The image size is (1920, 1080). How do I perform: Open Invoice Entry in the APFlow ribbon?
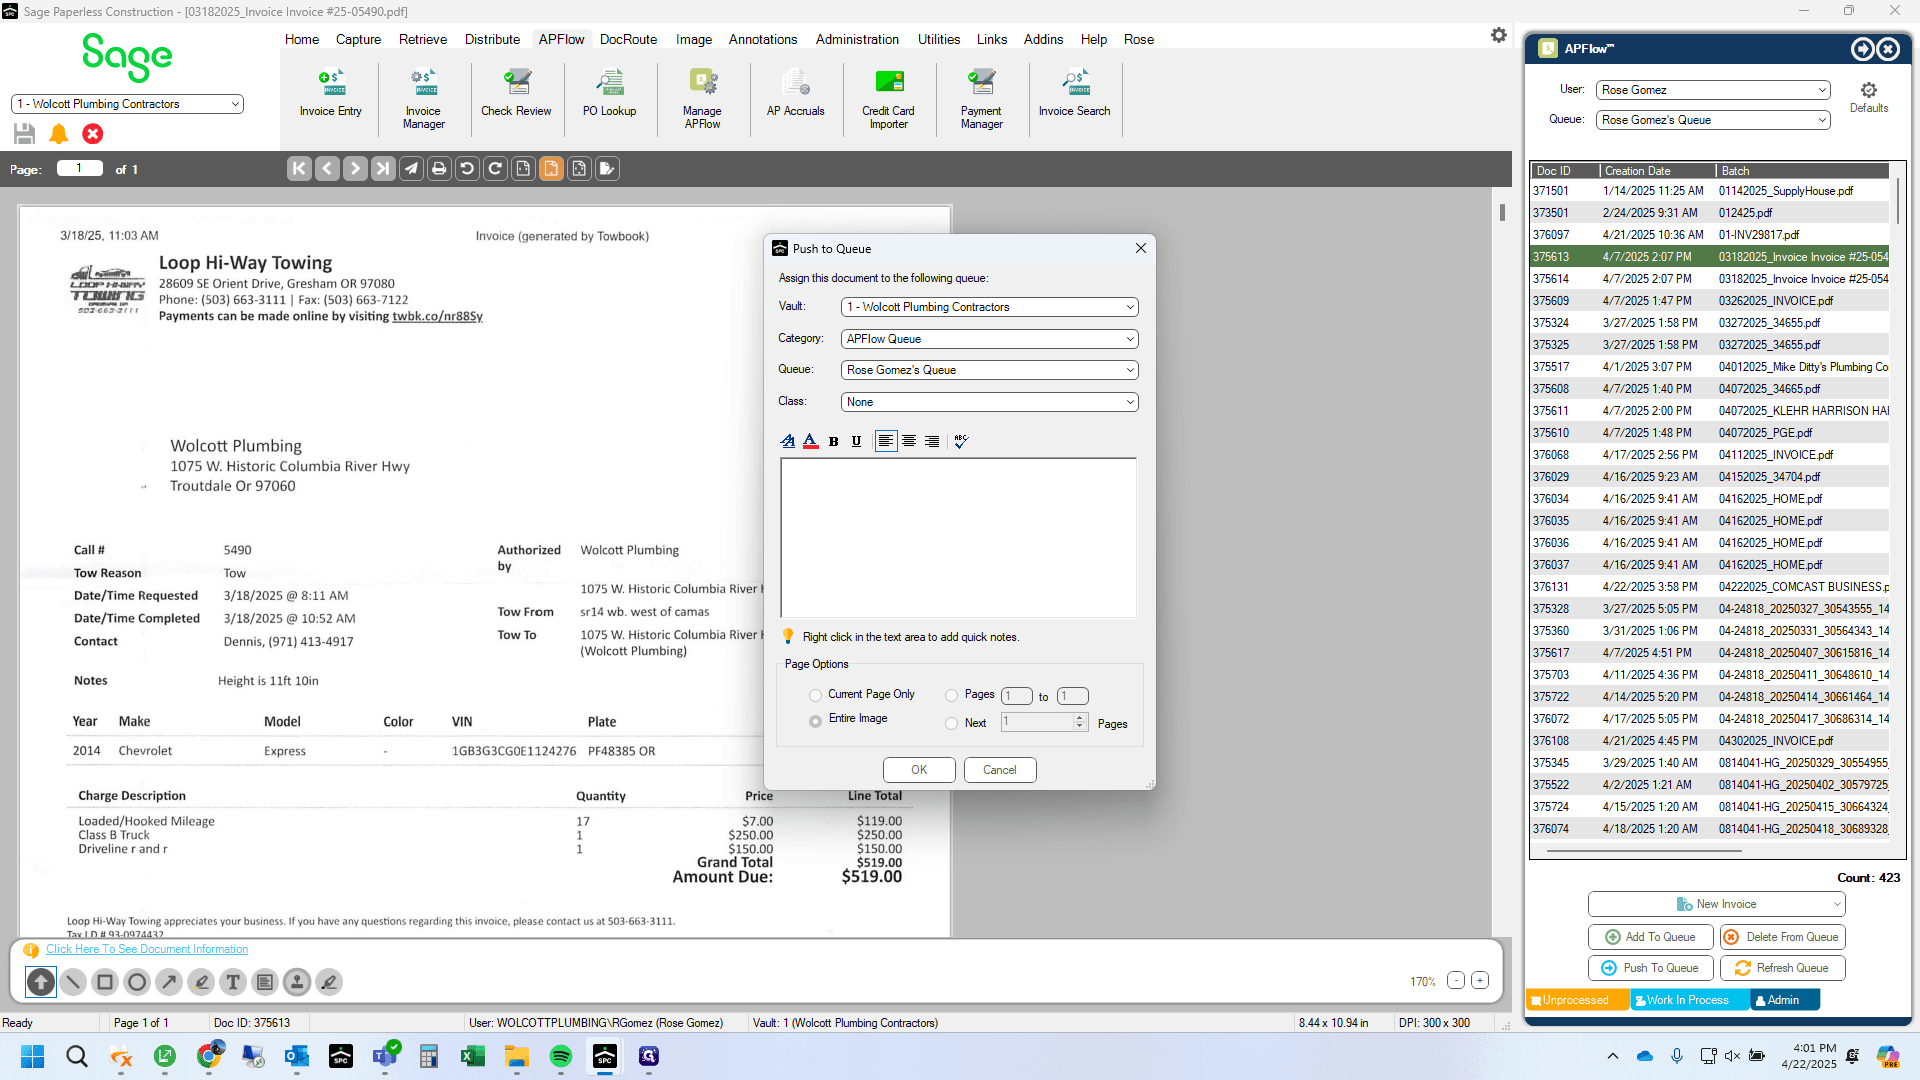tap(330, 94)
